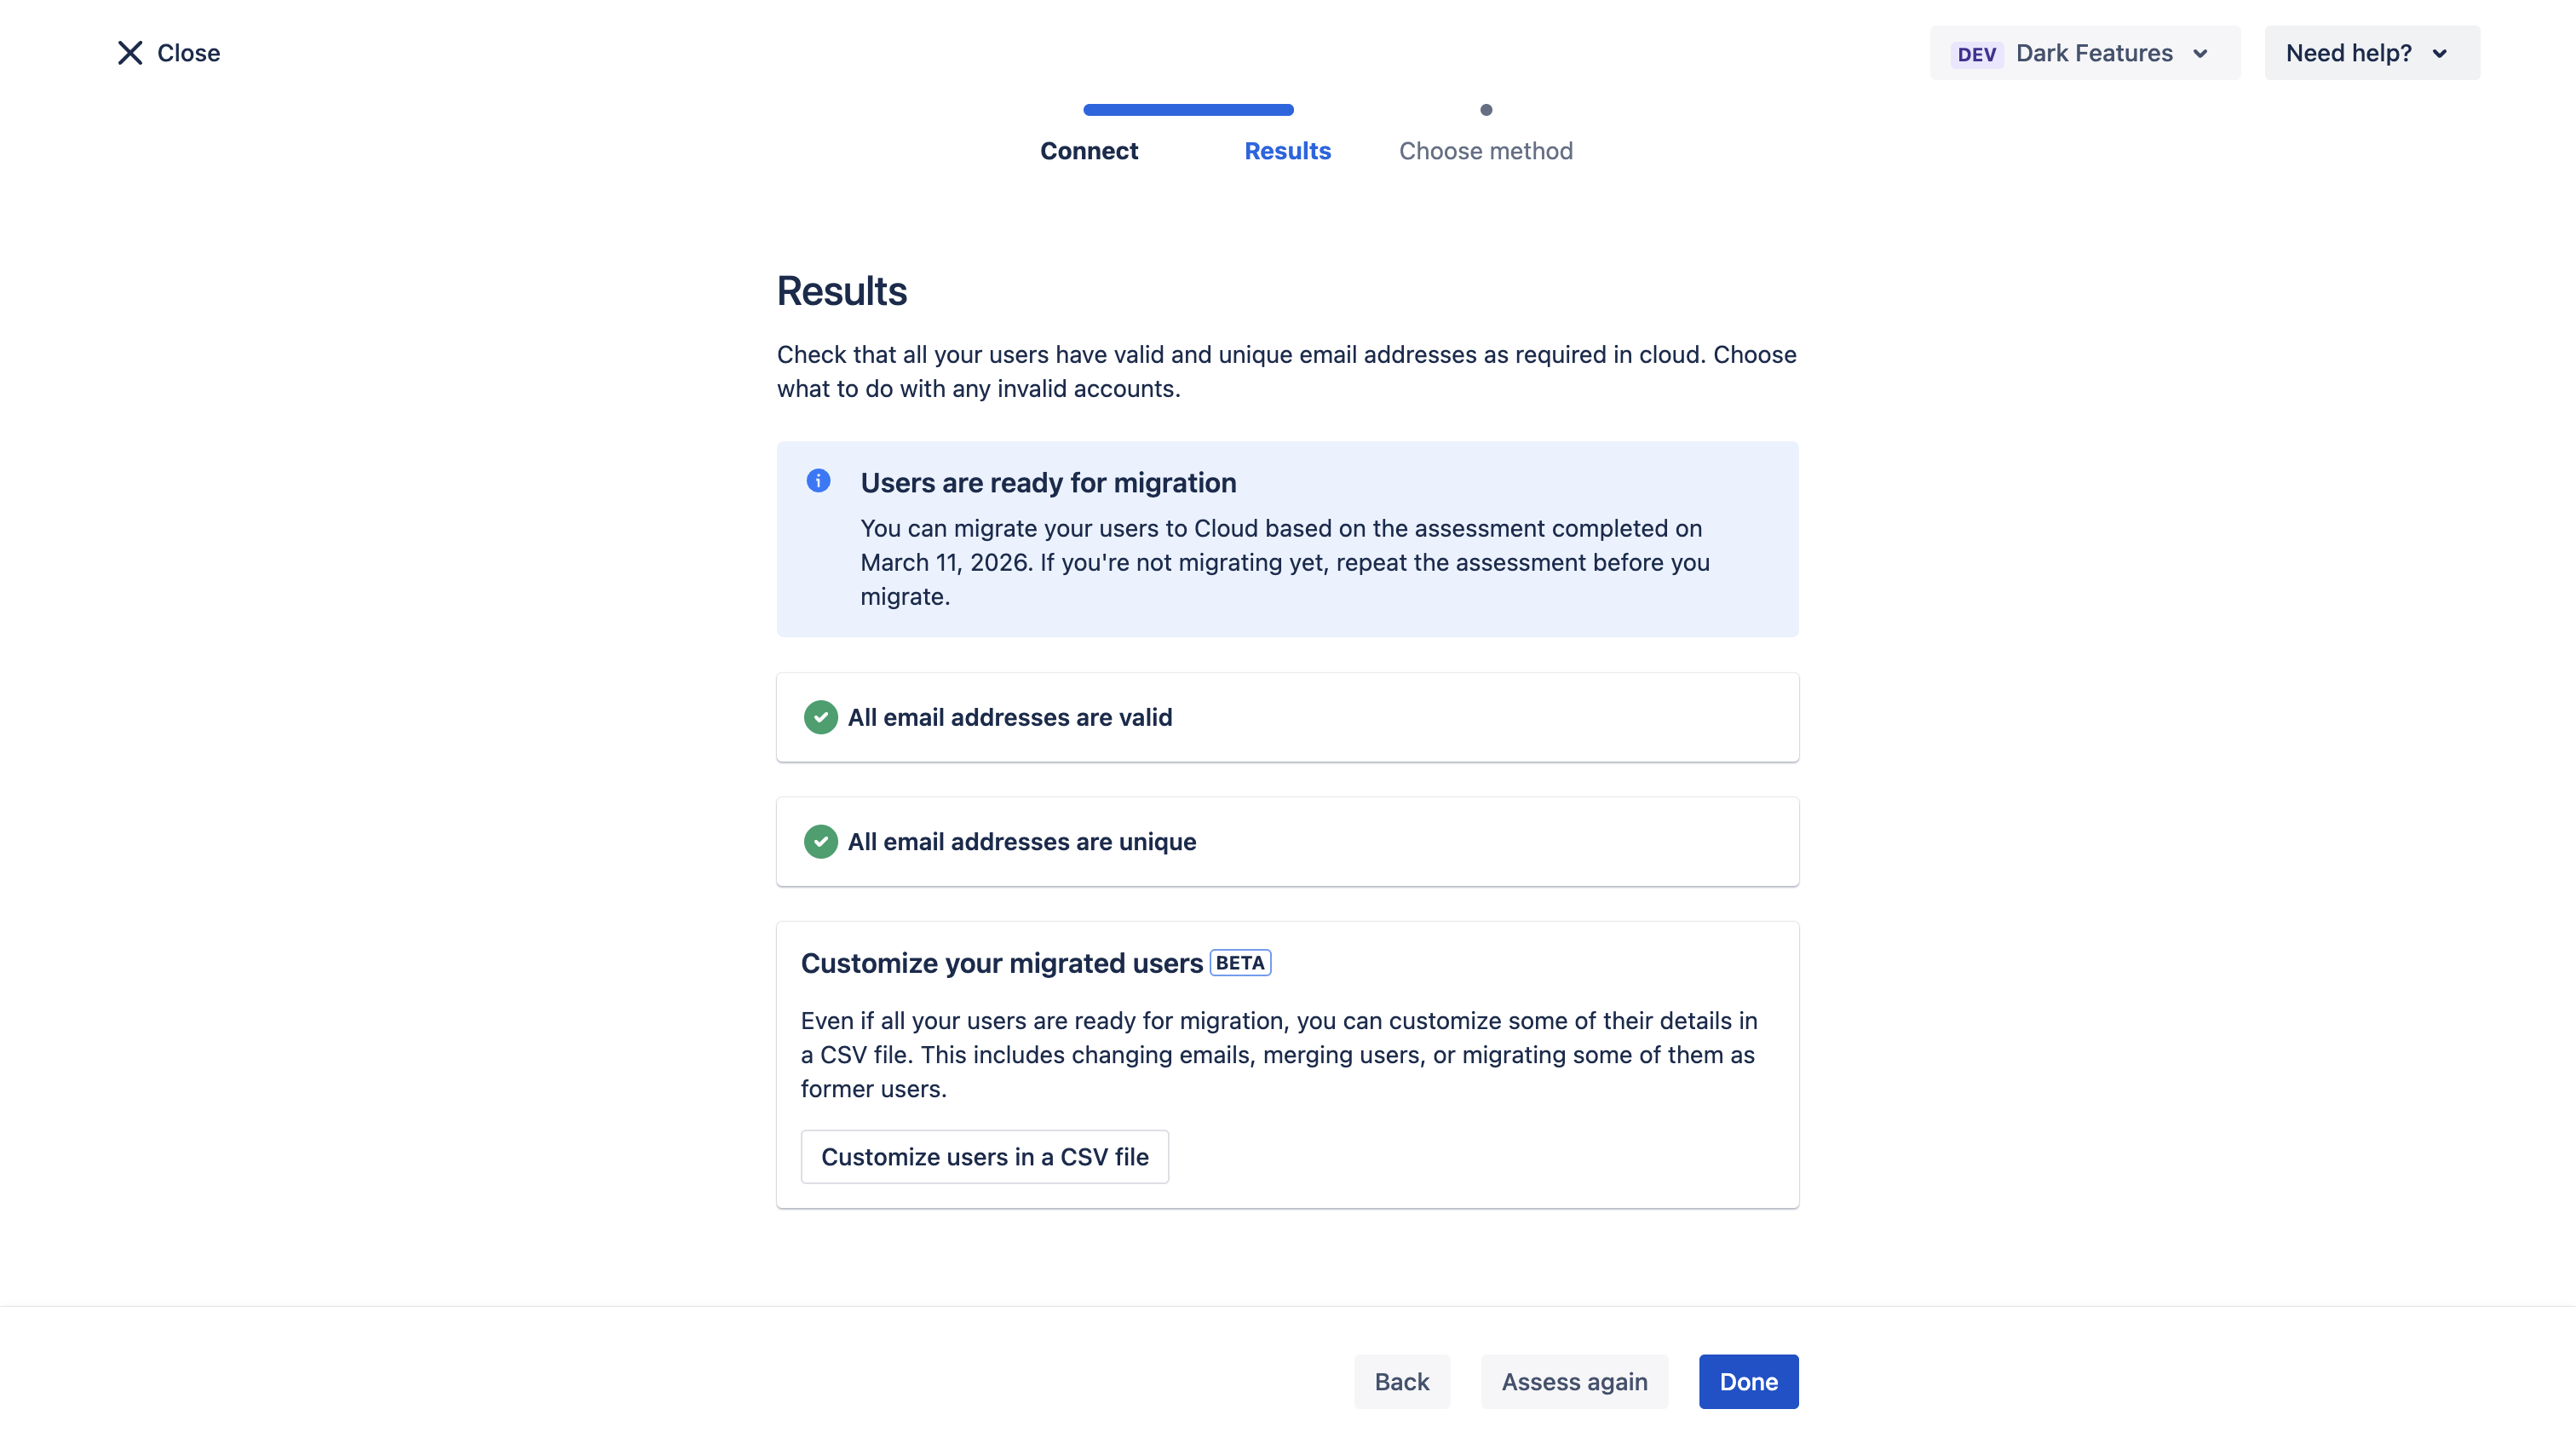Viewport: 2576px width, 1438px height.
Task: Select the Results step
Action: coord(1287,151)
